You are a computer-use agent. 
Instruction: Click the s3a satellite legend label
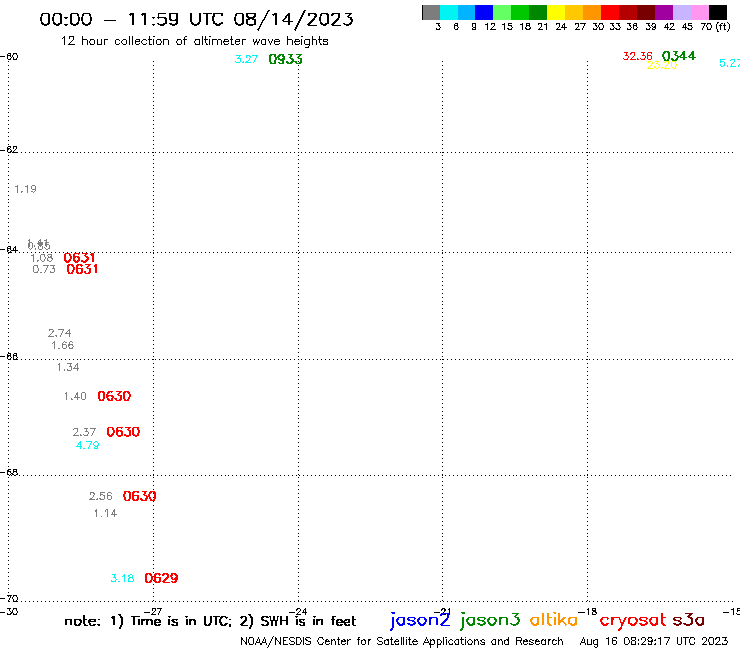click(x=689, y=620)
